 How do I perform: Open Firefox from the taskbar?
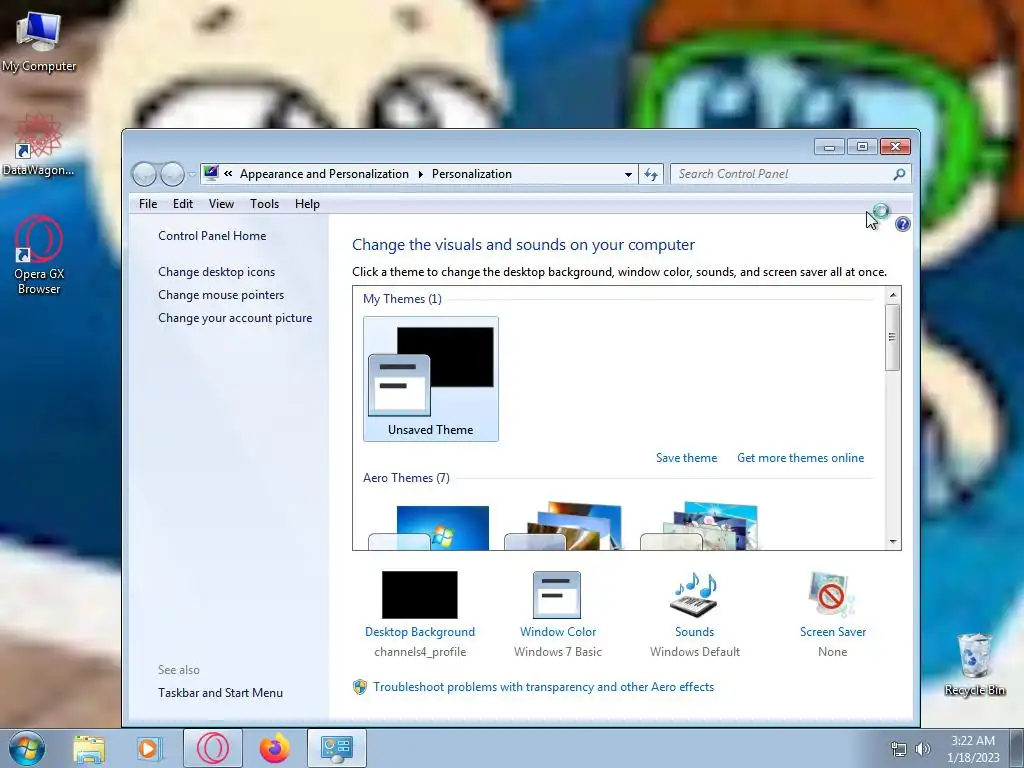274,748
